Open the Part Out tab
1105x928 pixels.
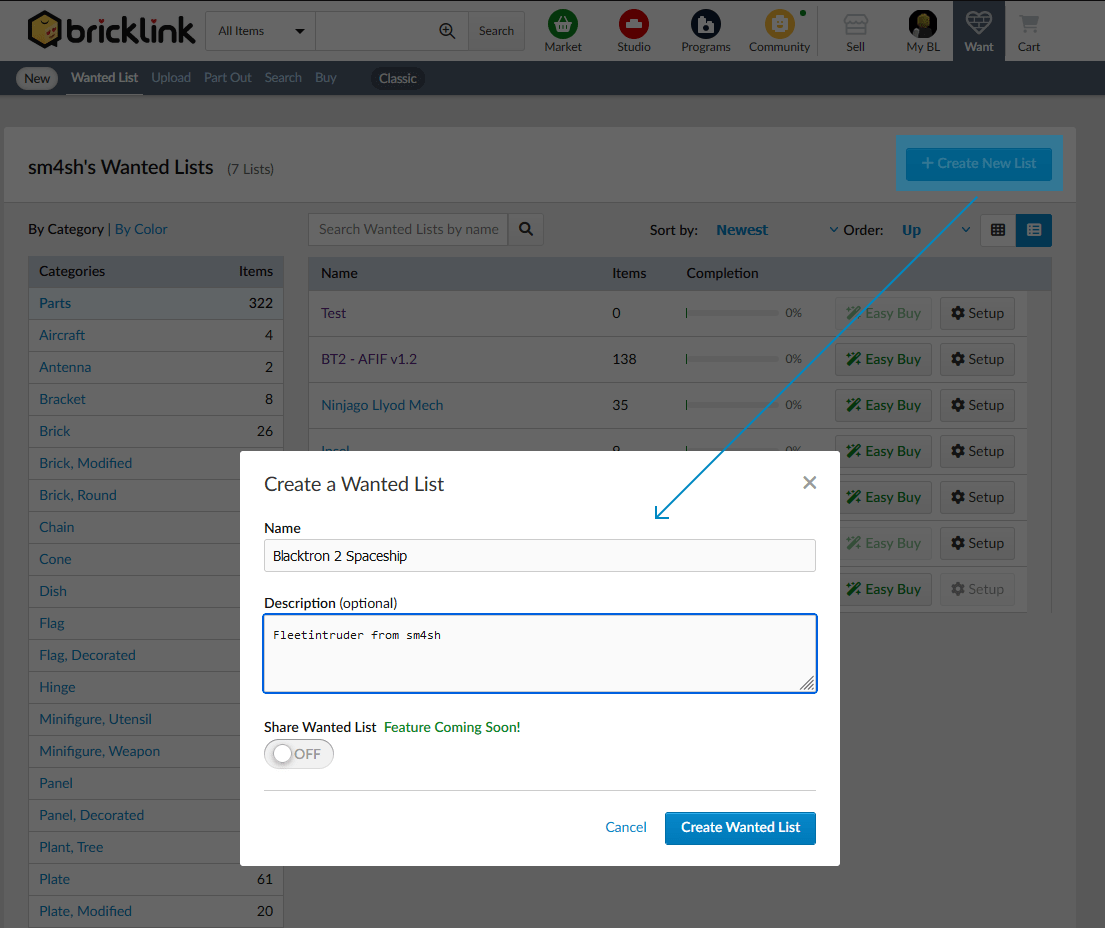(x=228, y=78)
